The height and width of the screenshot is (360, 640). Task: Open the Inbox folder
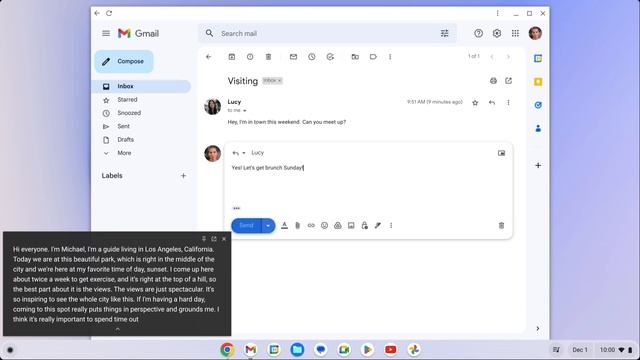point(141,87)
